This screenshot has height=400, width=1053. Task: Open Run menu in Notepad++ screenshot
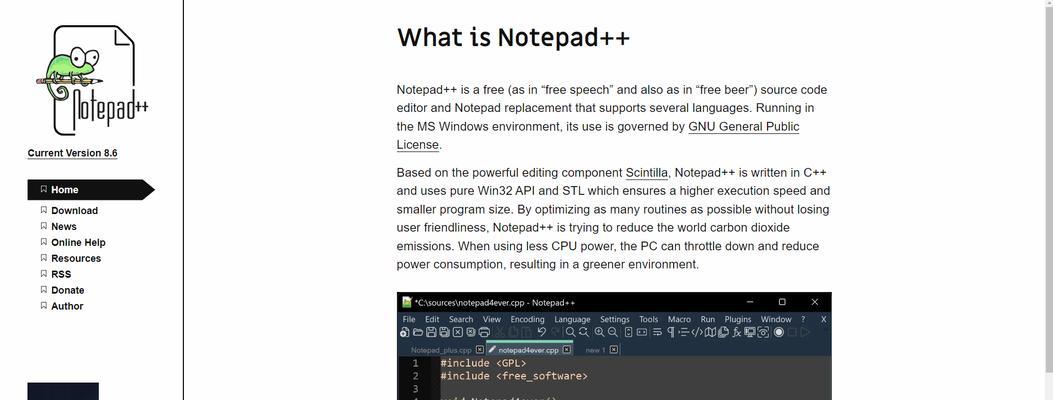(x=708, y=319)
